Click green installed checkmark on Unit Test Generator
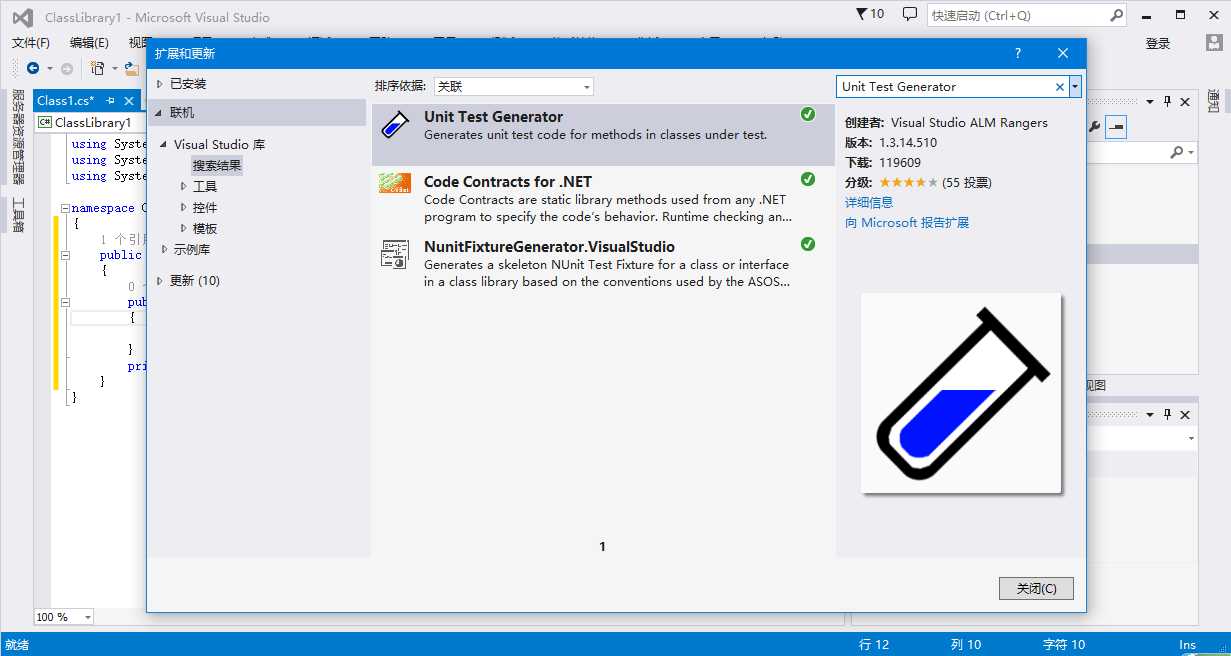The height and width of the screenshot is (656, 1231). 808,115
